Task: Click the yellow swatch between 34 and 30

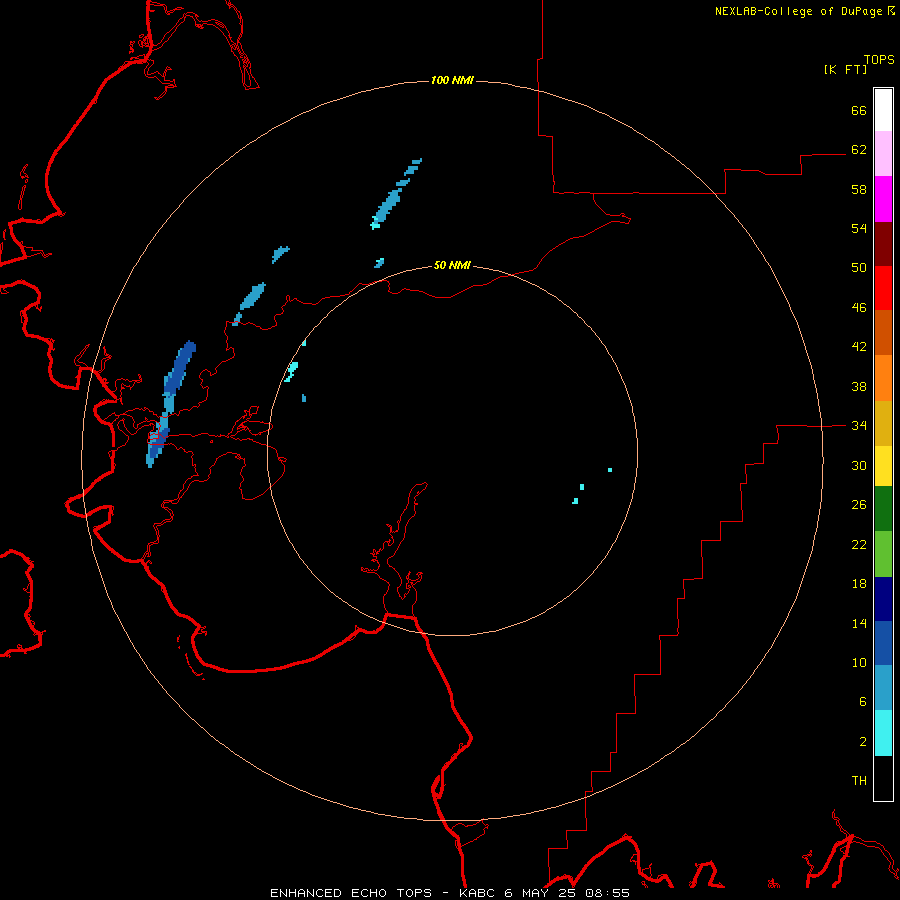Action: click(883, 466)
